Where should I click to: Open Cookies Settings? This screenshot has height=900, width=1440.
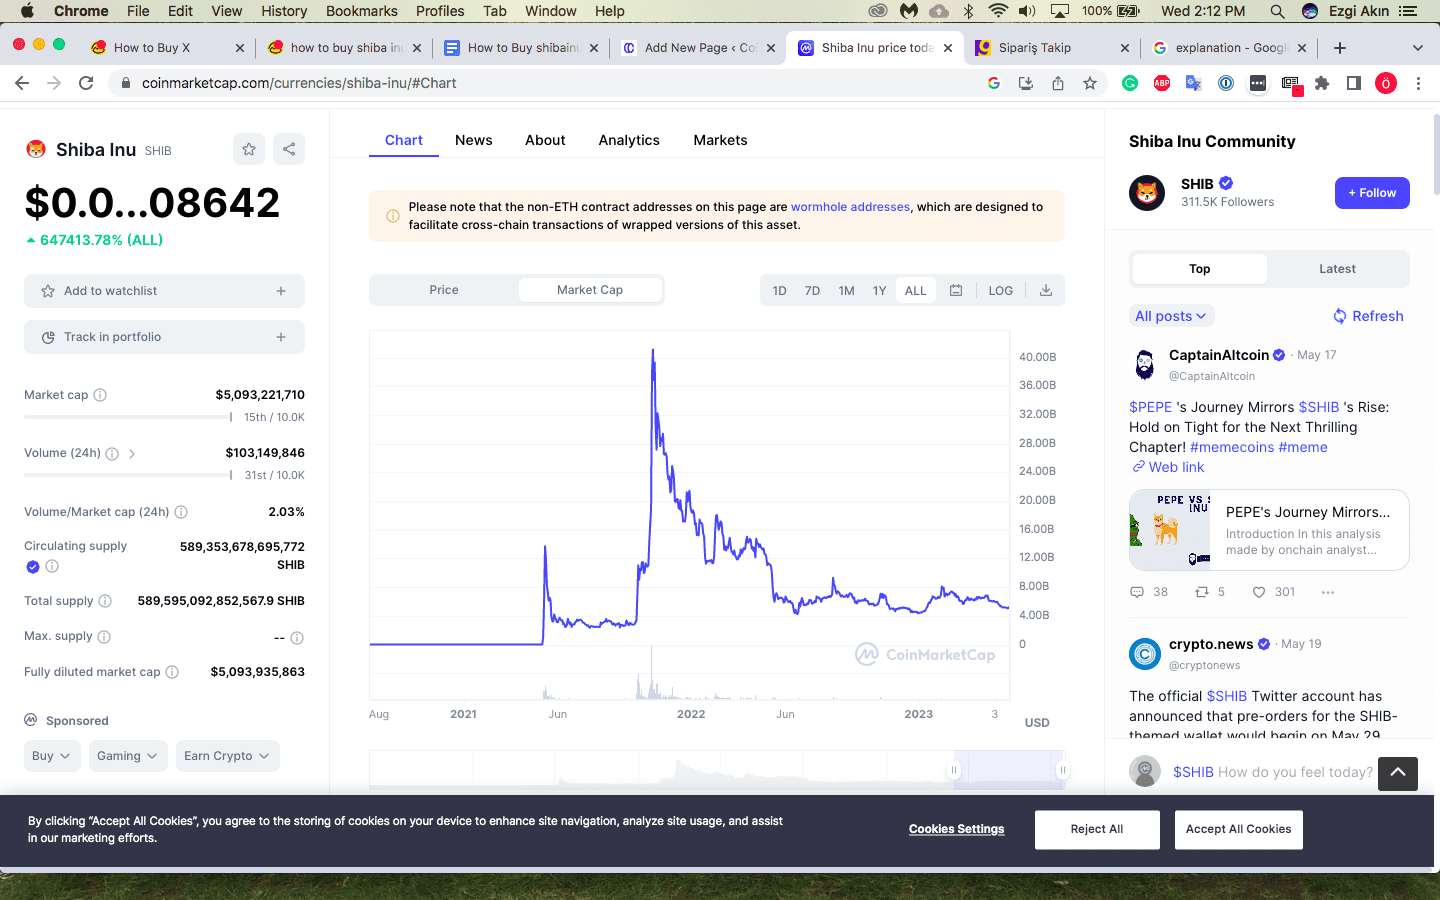click(x=956, y=829)
